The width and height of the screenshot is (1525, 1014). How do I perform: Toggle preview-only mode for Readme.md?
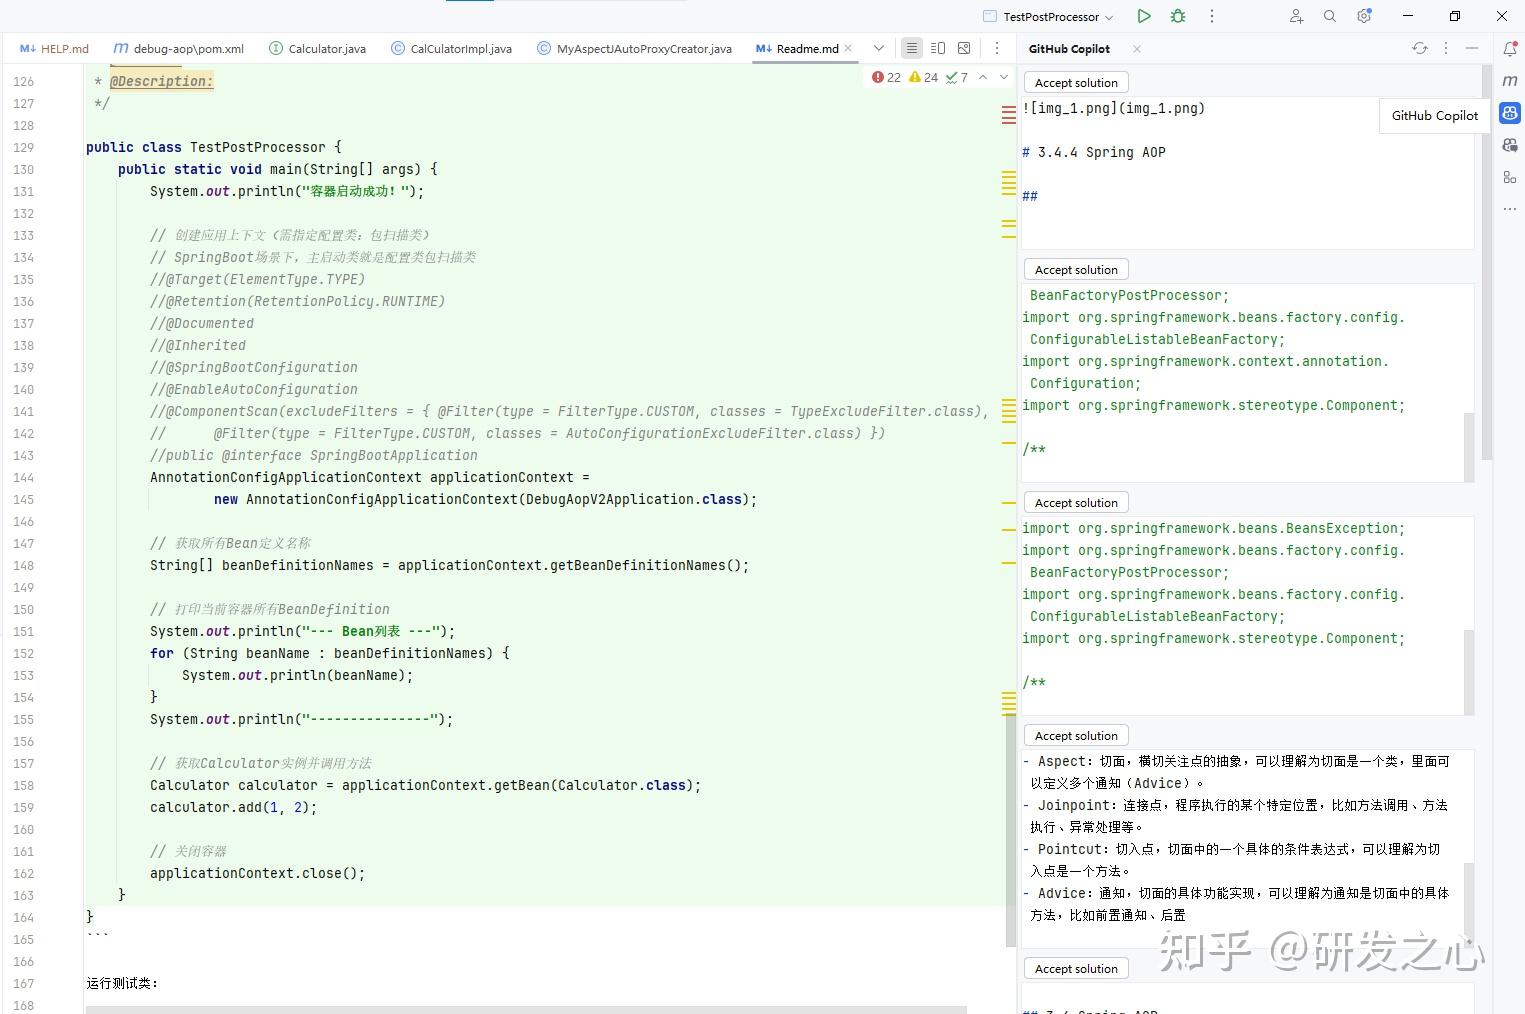point(963,47)
